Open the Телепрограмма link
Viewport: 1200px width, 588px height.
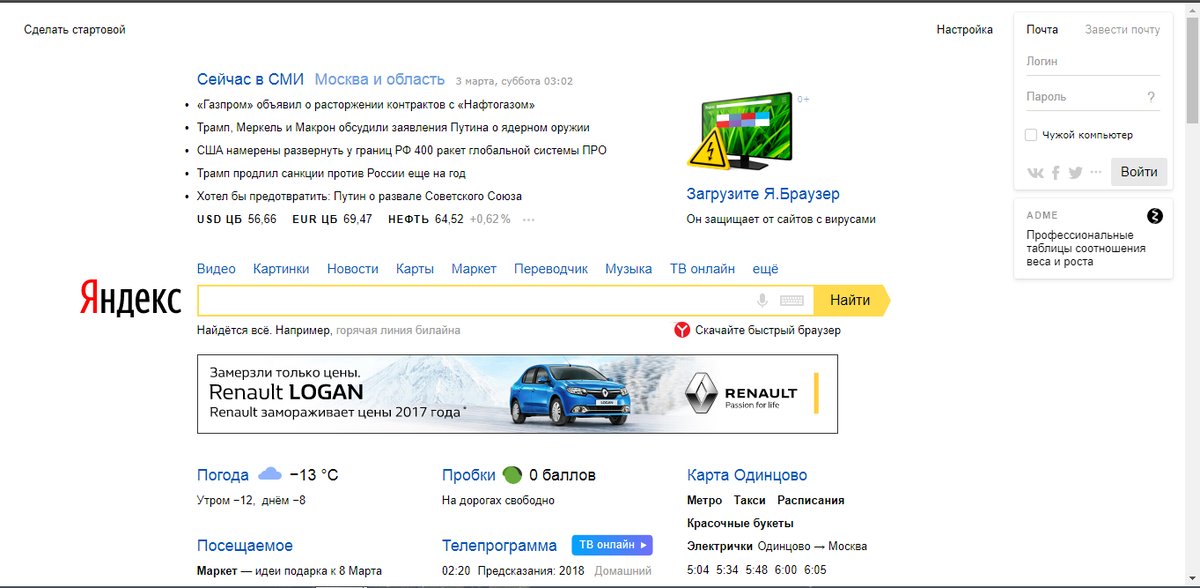coord(499,545)
